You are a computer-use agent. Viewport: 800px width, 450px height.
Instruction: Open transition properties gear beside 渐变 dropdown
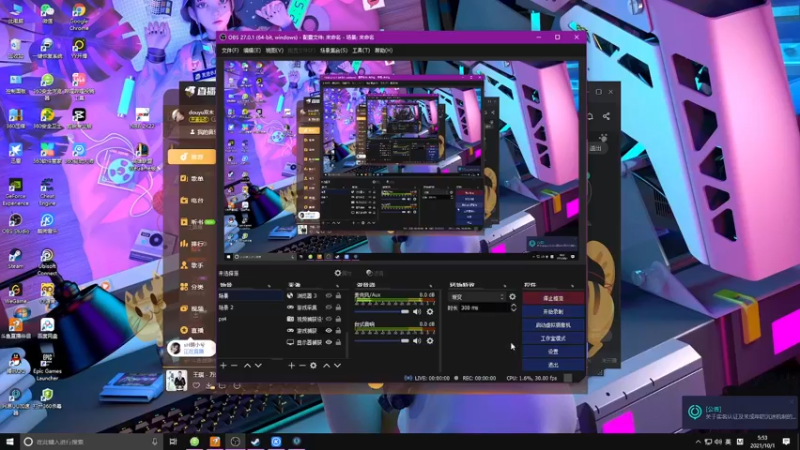[512, 296]
